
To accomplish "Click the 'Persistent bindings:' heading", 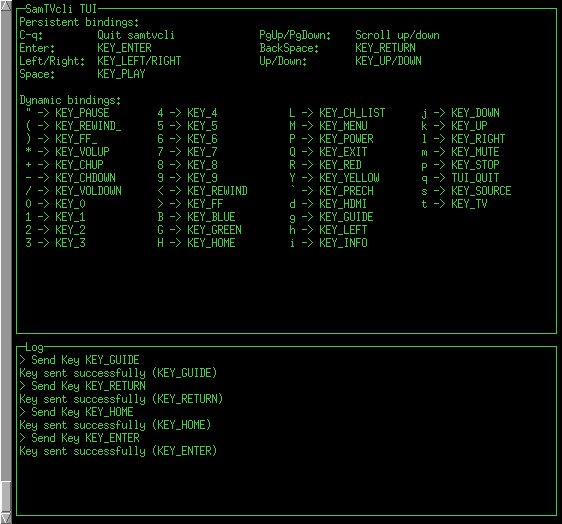I will (x=79, y=22).
